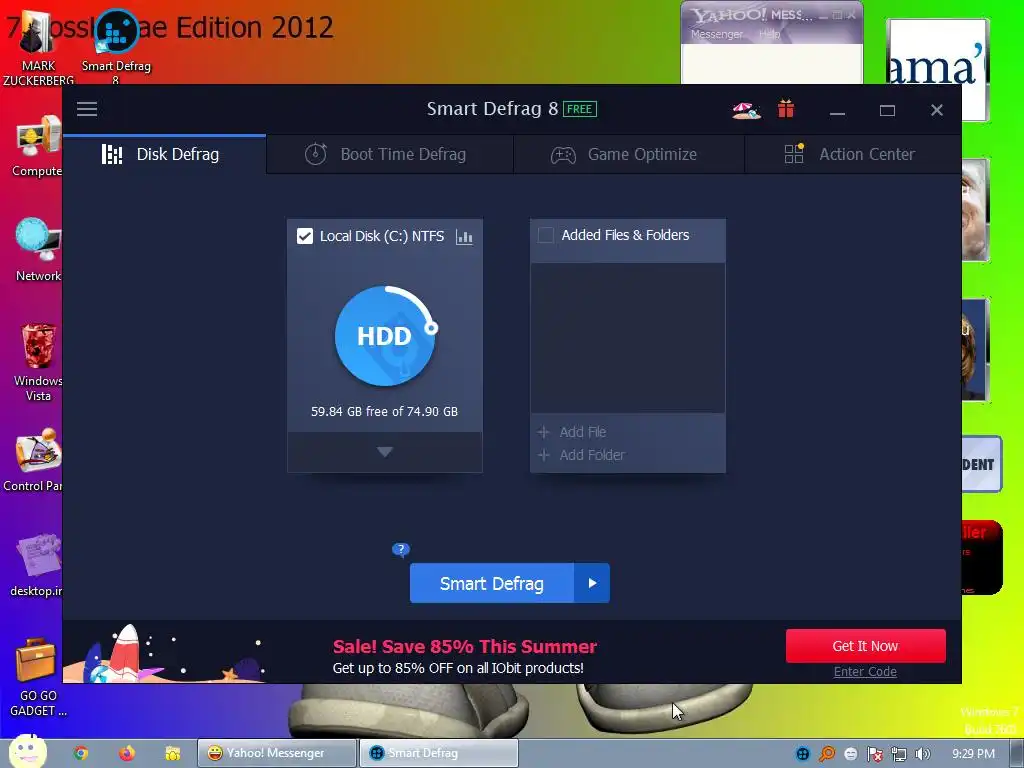The image size is (1024, 768).
Task: Launch Chrome from the taskbar
Action: point(81,753)
